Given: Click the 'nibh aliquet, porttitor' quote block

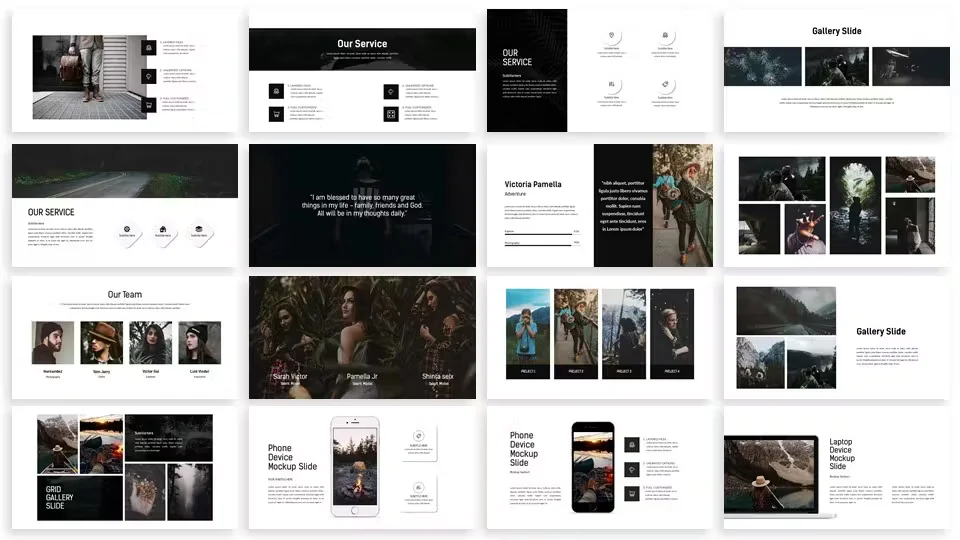Looking at the screenshot, I should [x=623, y=206].
